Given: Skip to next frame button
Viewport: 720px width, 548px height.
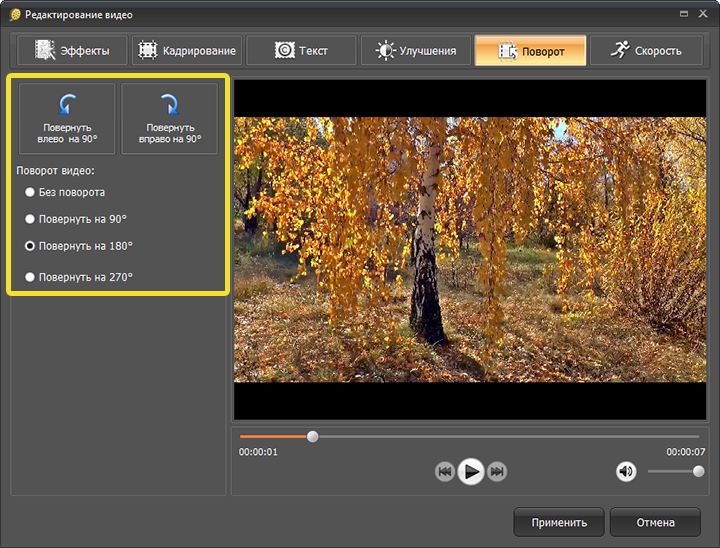Looking at the screenshot, I should click(497, 472).
